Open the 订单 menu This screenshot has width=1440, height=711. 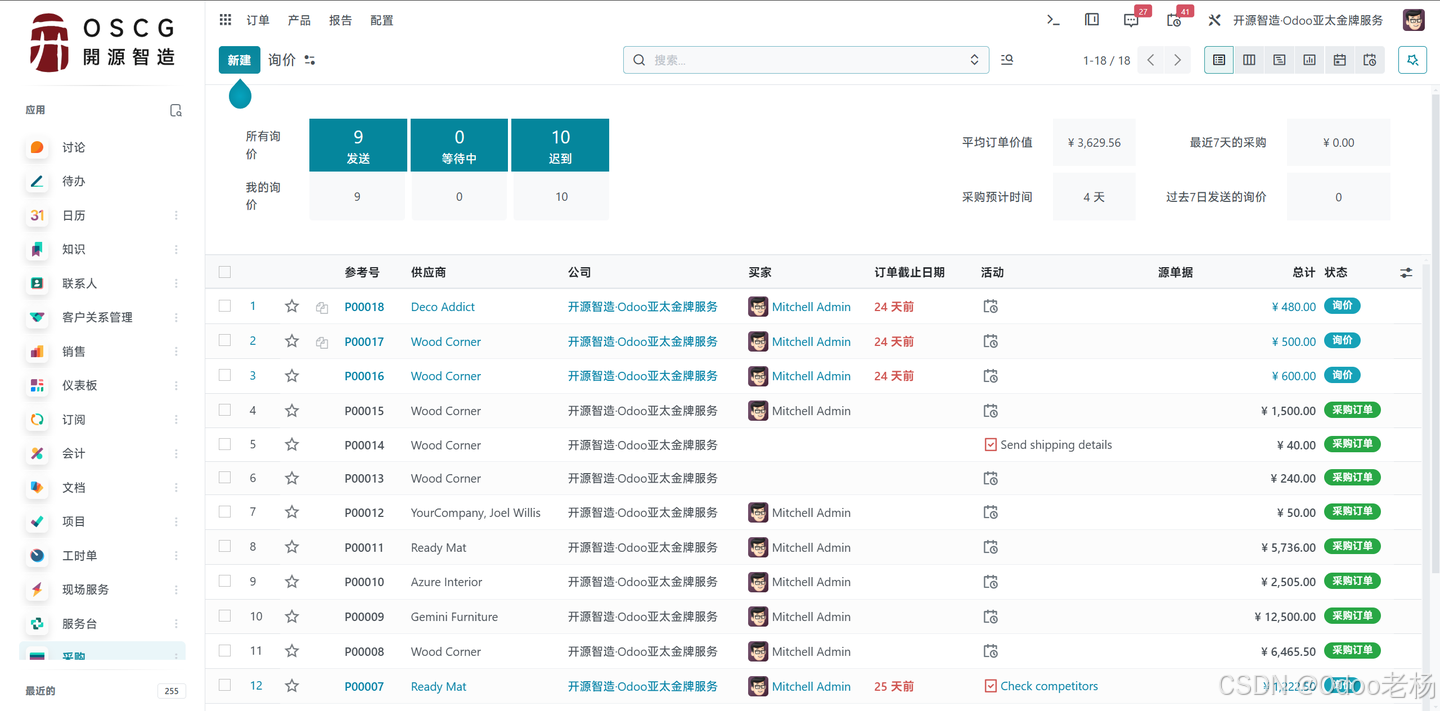click(x=258, y=20)
